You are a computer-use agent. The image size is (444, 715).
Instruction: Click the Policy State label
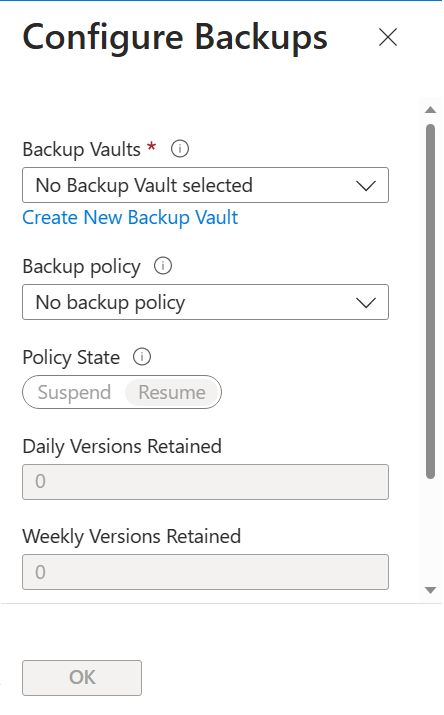click(x=71, y=358)
